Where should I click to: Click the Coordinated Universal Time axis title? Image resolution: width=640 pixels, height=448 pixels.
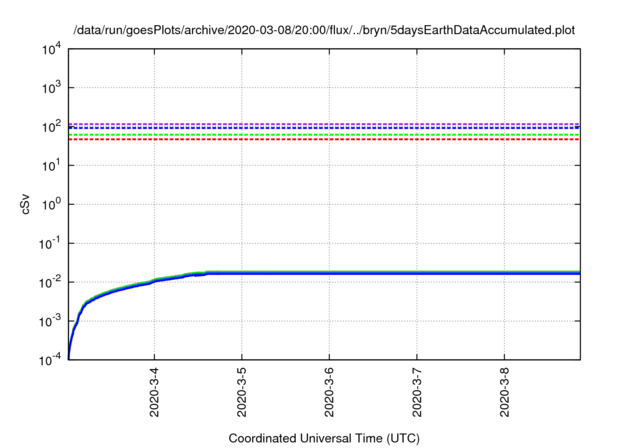point(324,438)
